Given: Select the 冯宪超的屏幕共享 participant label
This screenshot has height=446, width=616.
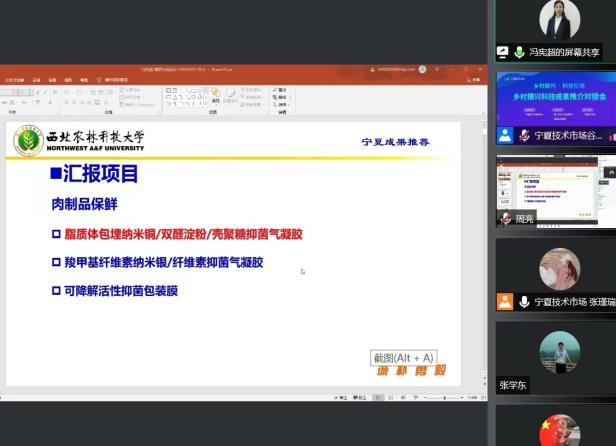Looking at the screenshot, I should click(x=564, y=52).
